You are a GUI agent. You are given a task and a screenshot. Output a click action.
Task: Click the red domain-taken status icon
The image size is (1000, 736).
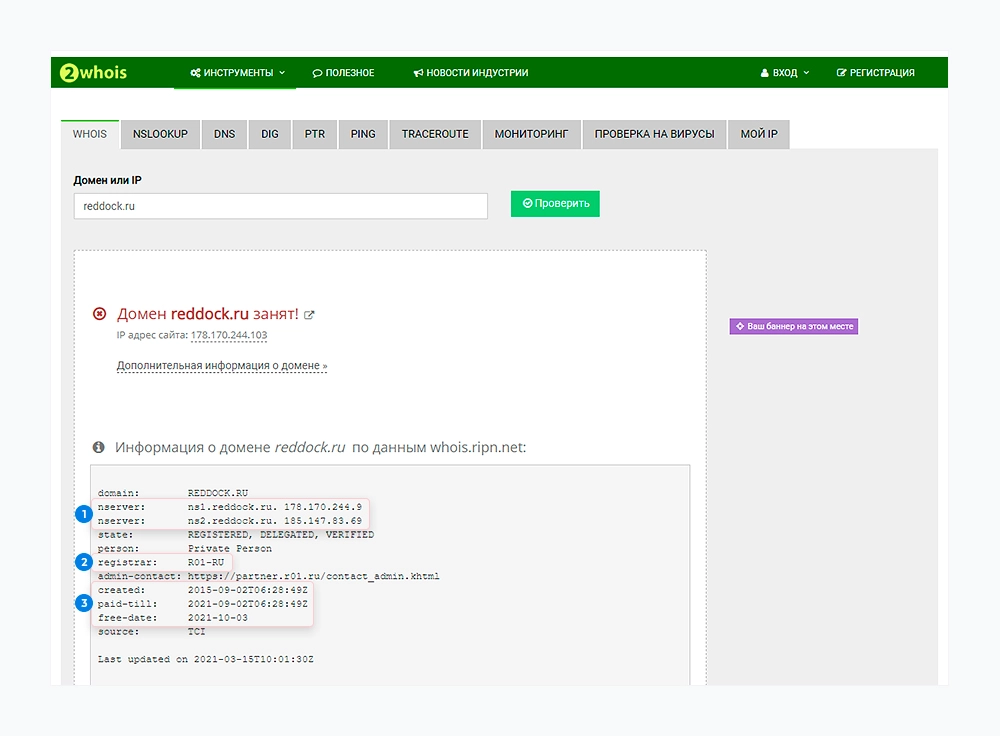coord(99,314)
